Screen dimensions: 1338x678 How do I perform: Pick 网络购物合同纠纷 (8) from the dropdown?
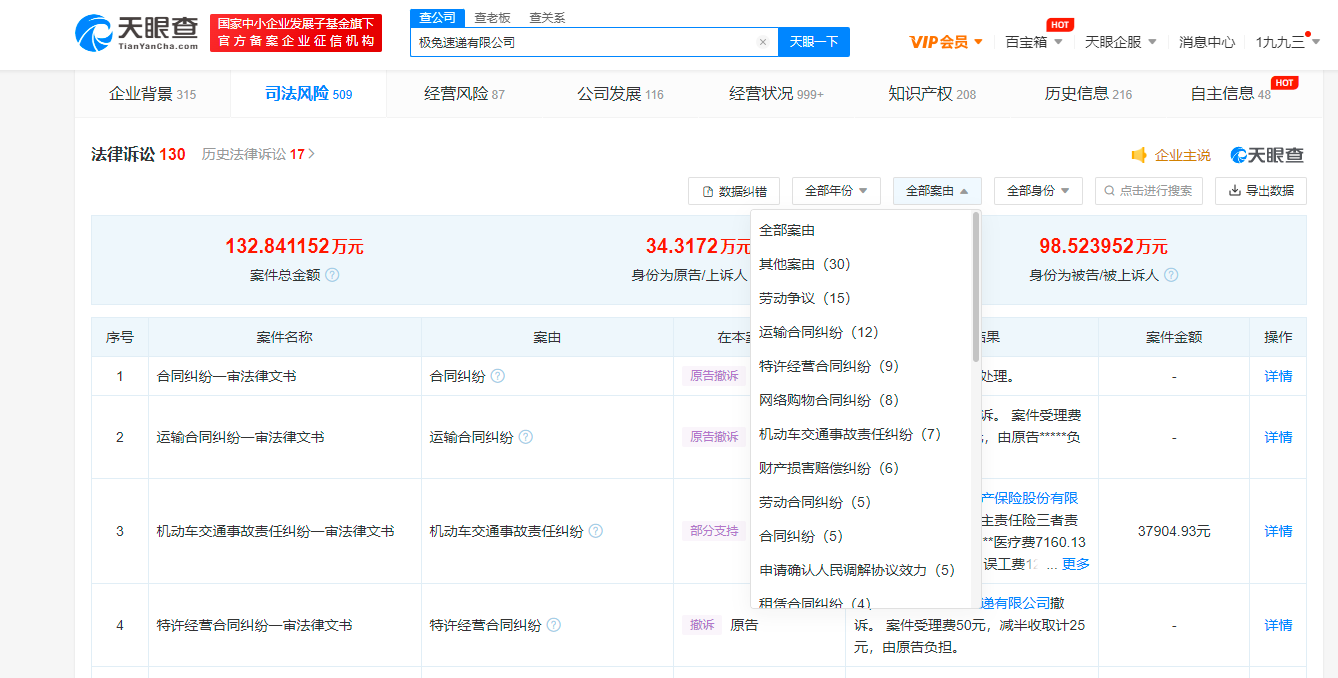coord(829,400)
